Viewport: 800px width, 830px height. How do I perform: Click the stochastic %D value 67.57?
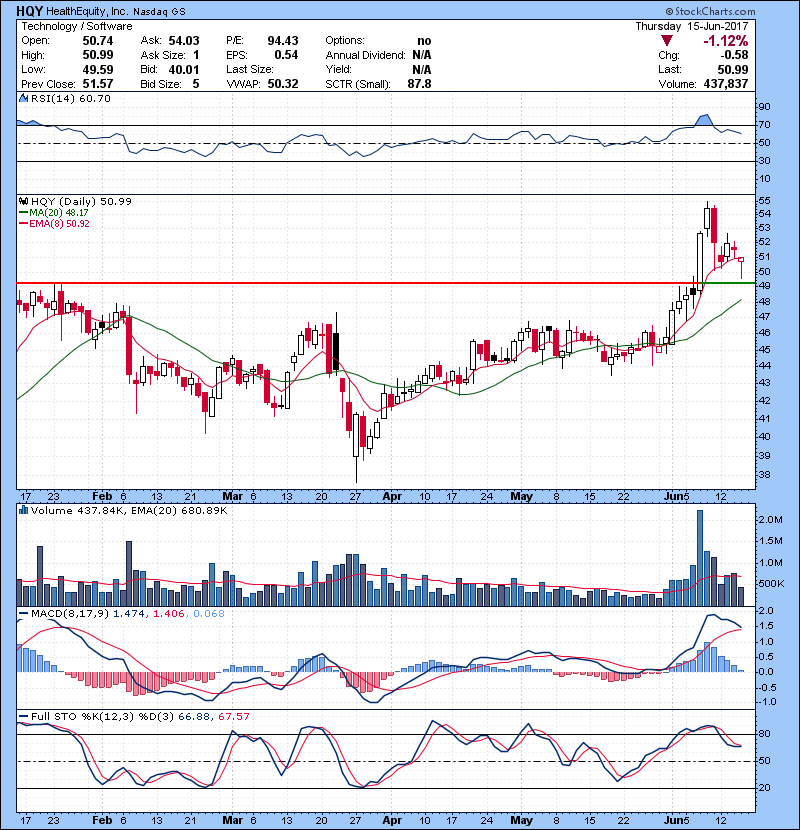233,716
